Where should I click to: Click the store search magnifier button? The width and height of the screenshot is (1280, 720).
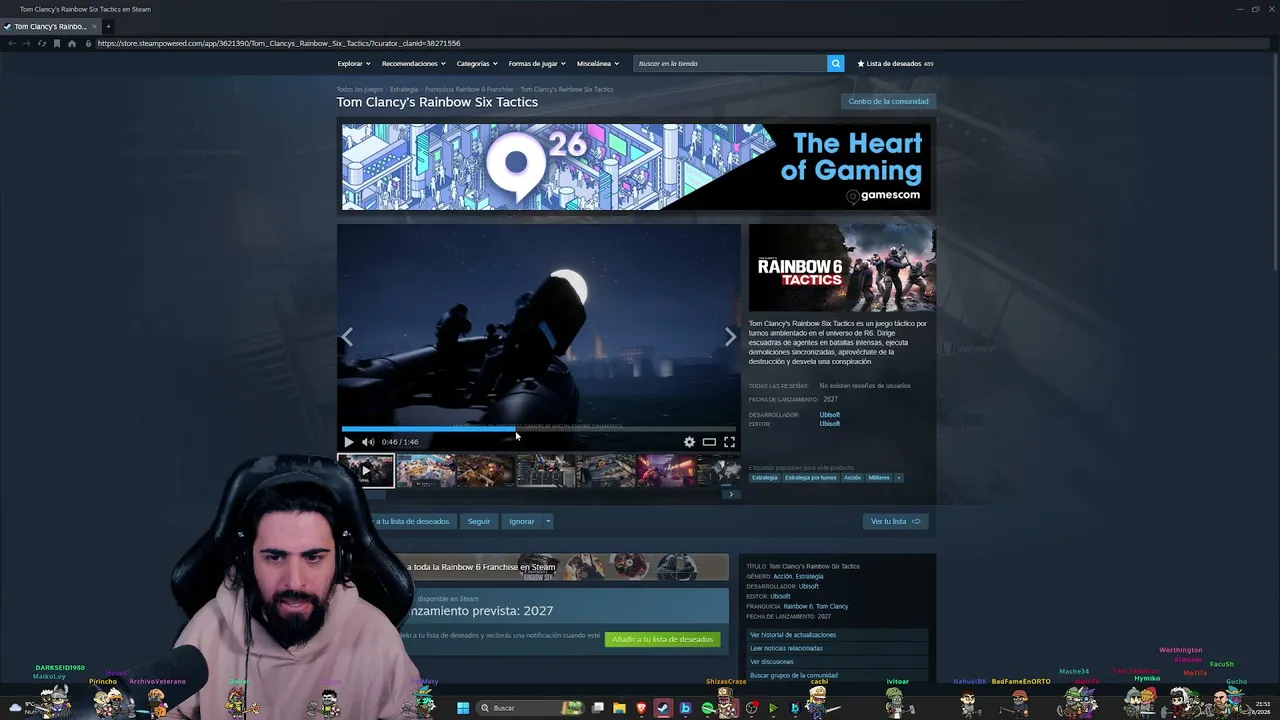pos(836,63)
